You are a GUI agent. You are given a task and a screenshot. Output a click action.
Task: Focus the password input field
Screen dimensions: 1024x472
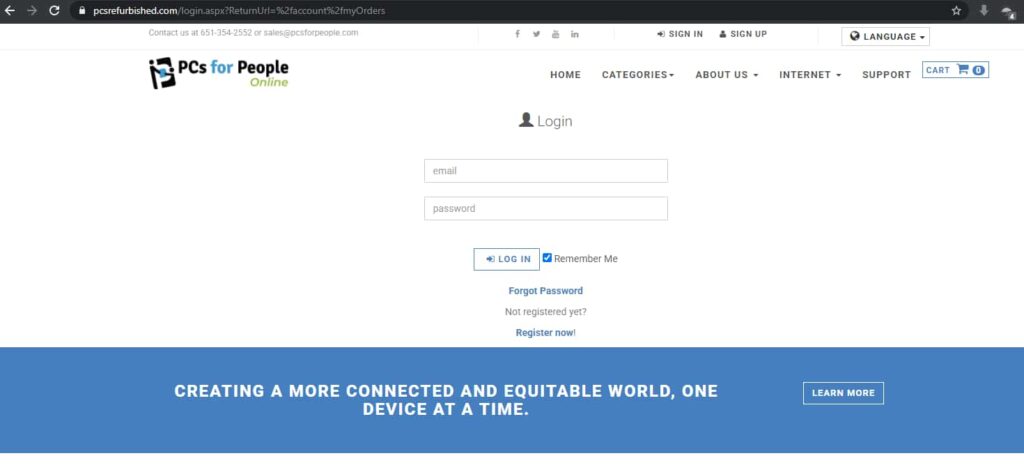tap(546, 208)
